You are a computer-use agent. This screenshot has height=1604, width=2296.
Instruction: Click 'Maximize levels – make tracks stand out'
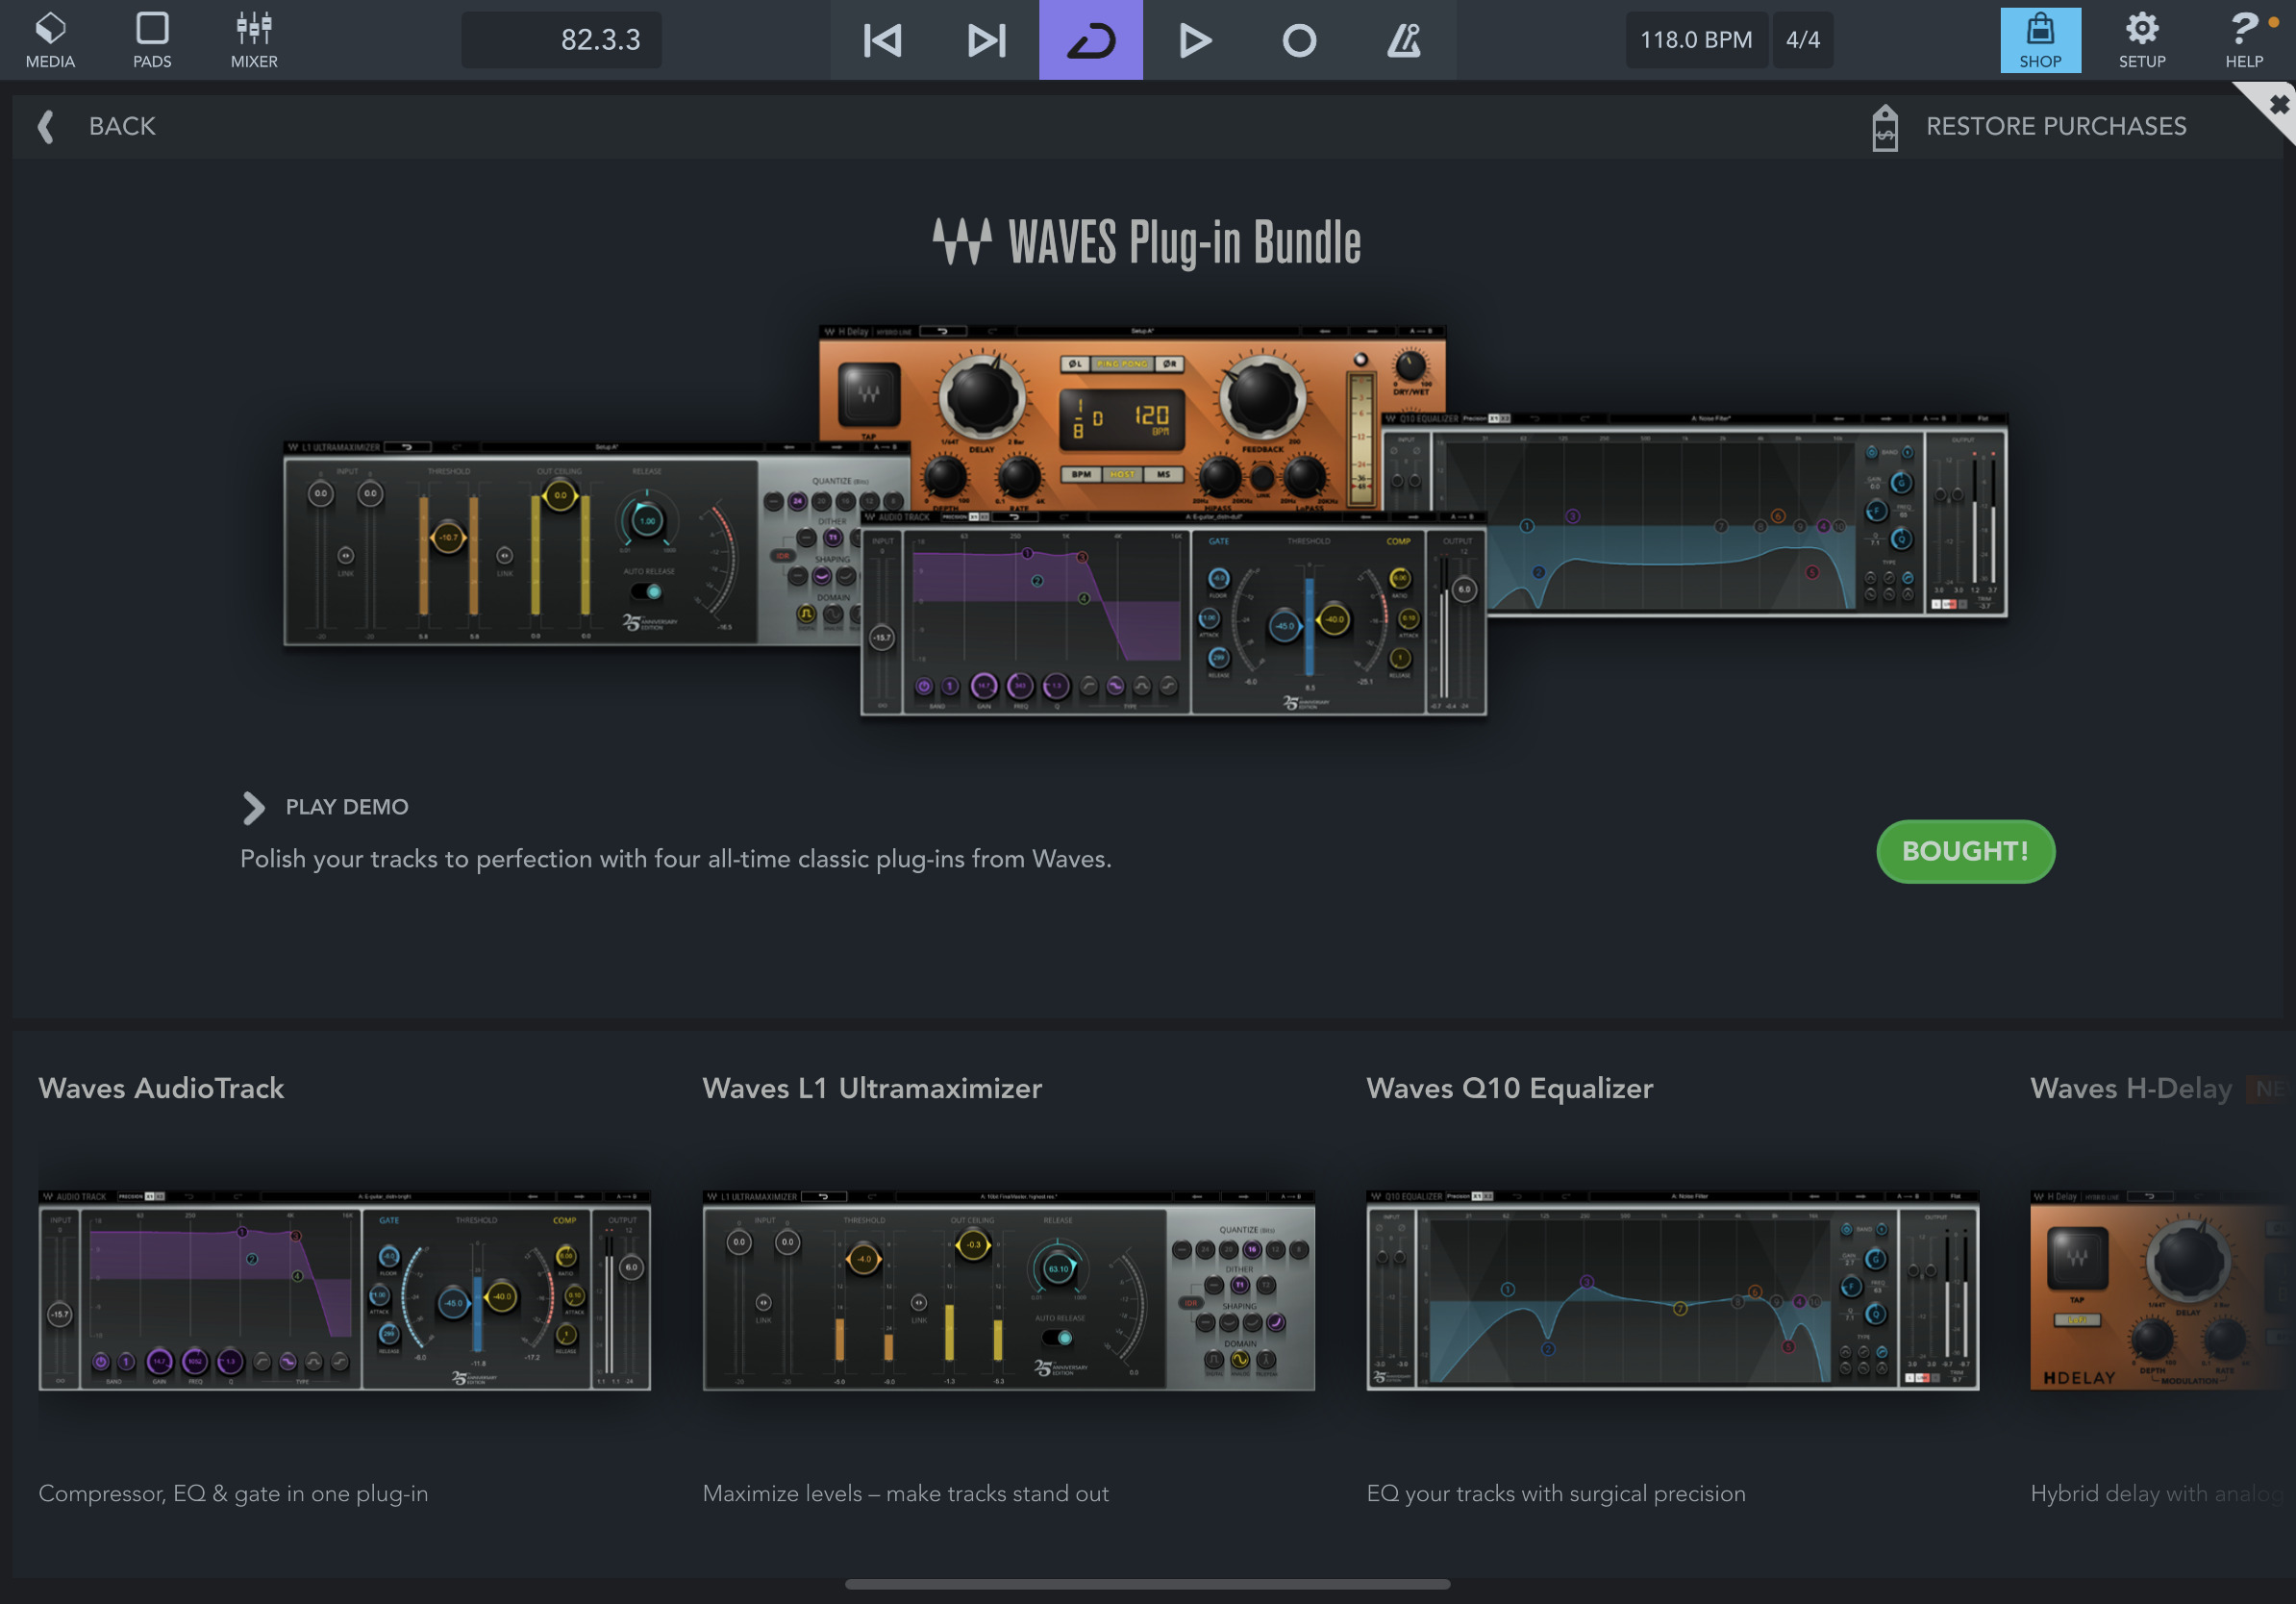click(906, 1493)
